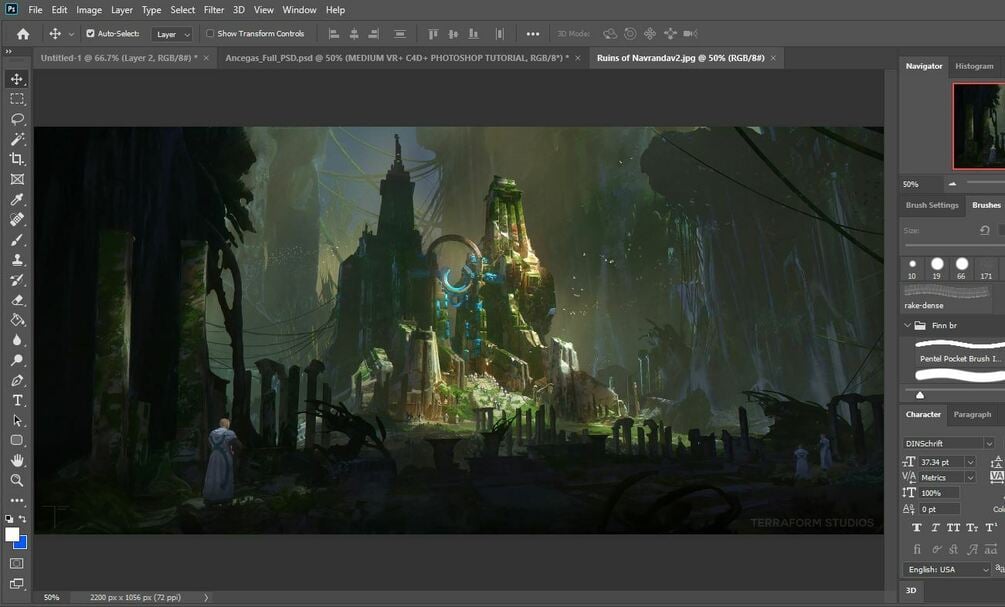Select the Rounded Rectangle shape tool
Screen dimensions: 1005x607
tap(17, 440)
